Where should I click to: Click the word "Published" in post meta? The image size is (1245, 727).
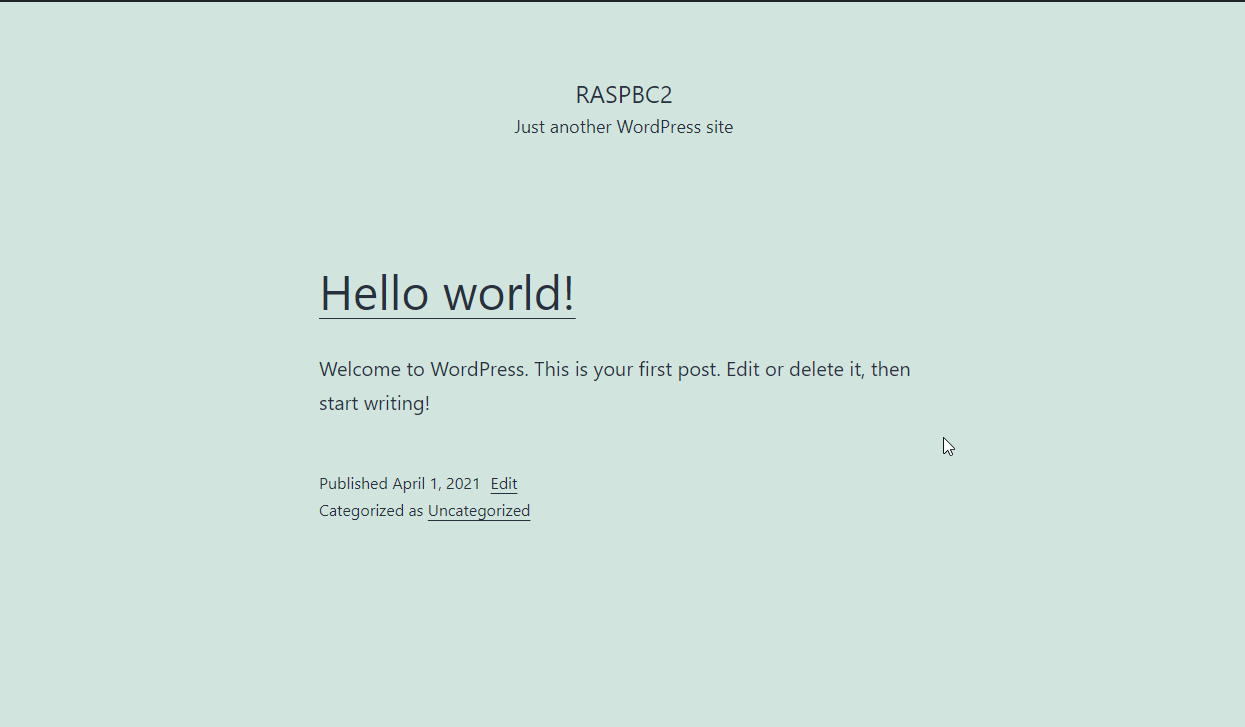[x=353, y=484]
